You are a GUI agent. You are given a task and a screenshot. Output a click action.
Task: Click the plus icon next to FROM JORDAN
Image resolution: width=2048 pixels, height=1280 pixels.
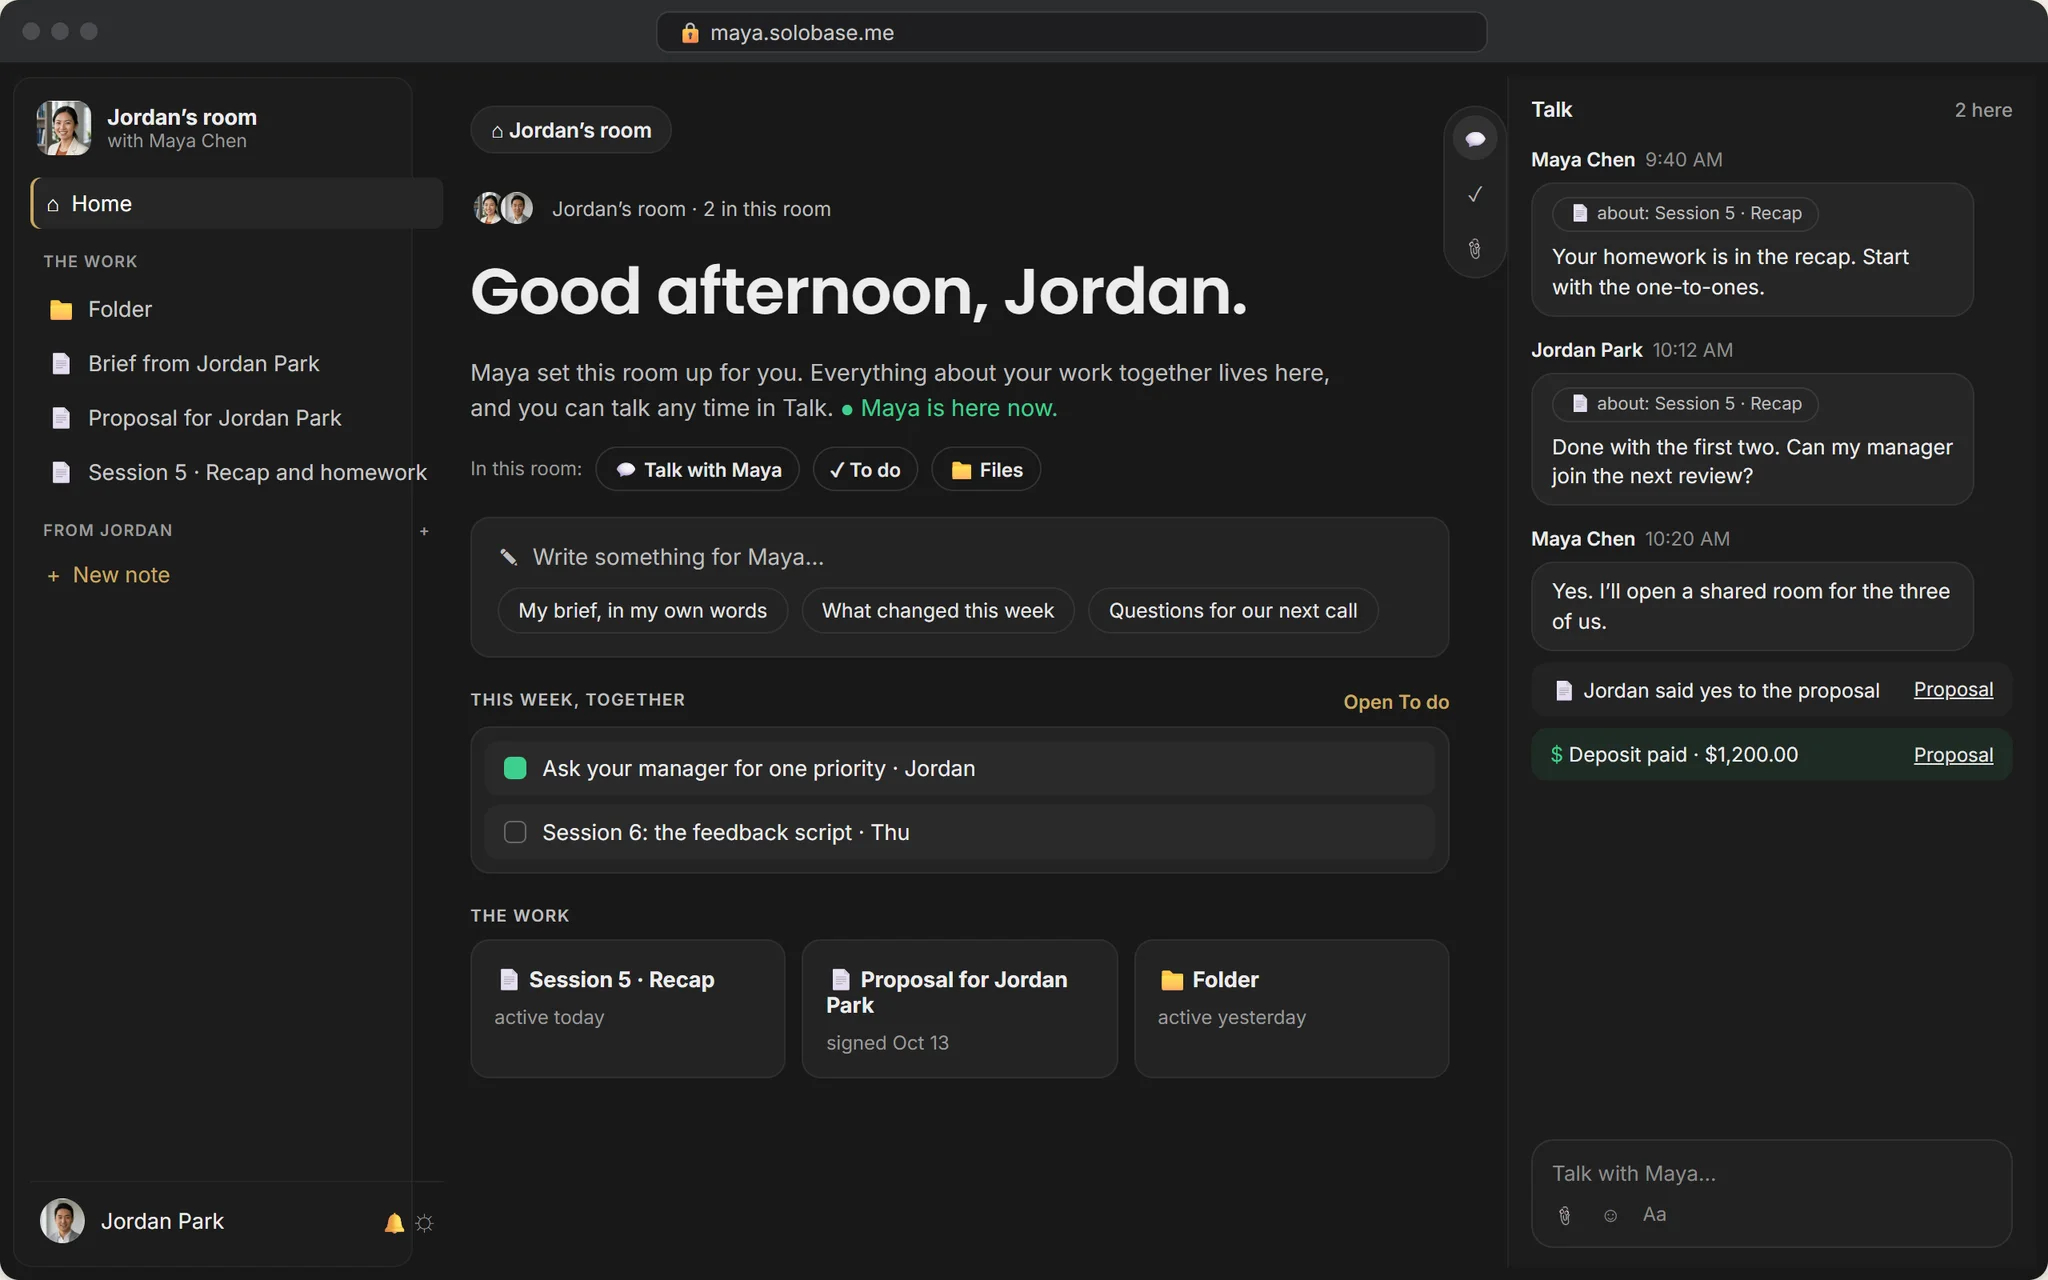tap(424, 531)
